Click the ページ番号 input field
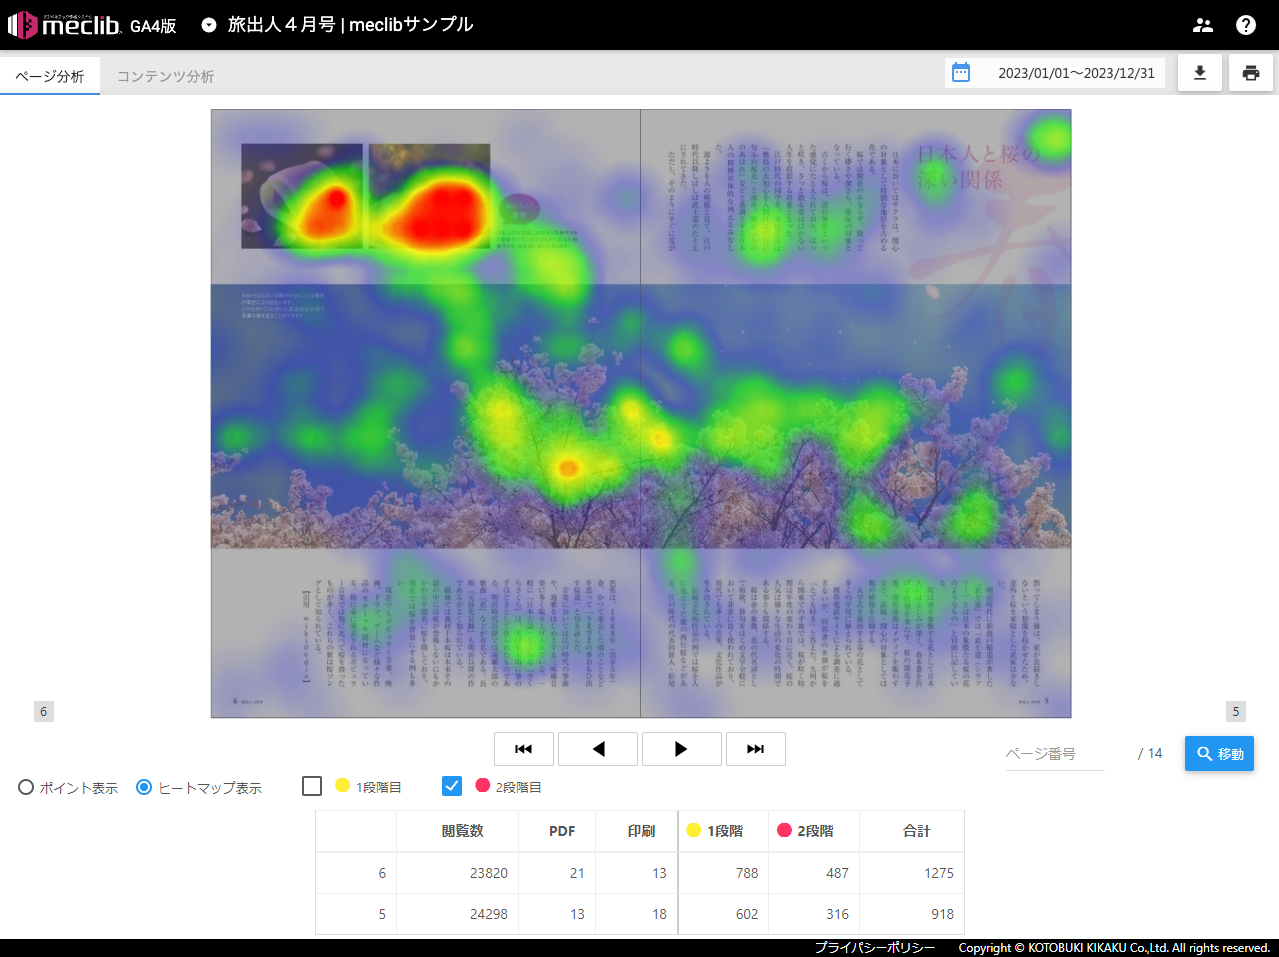1279x957 pixels. [x=1054, y=754]
